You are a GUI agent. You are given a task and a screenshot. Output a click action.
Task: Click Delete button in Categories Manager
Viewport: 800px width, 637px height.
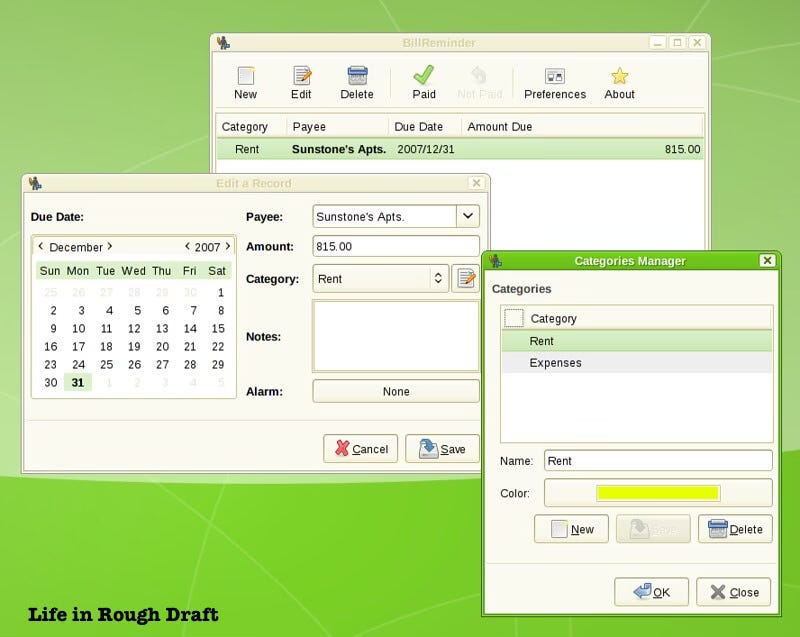[x=735, y=529]
